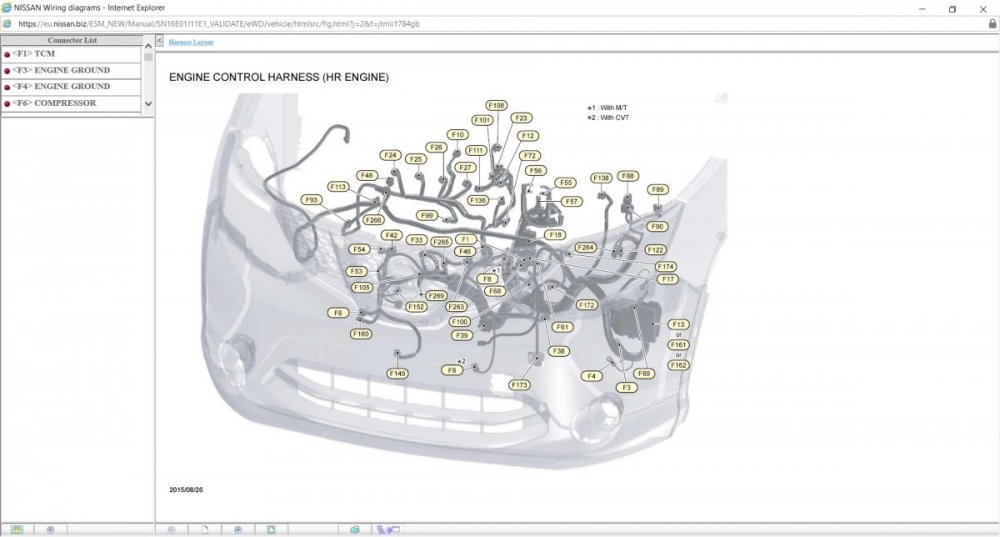Viewport: 1000px width, 537px height.
Task: Click the F111 connector label on diagram
Action: pos(476,151)
